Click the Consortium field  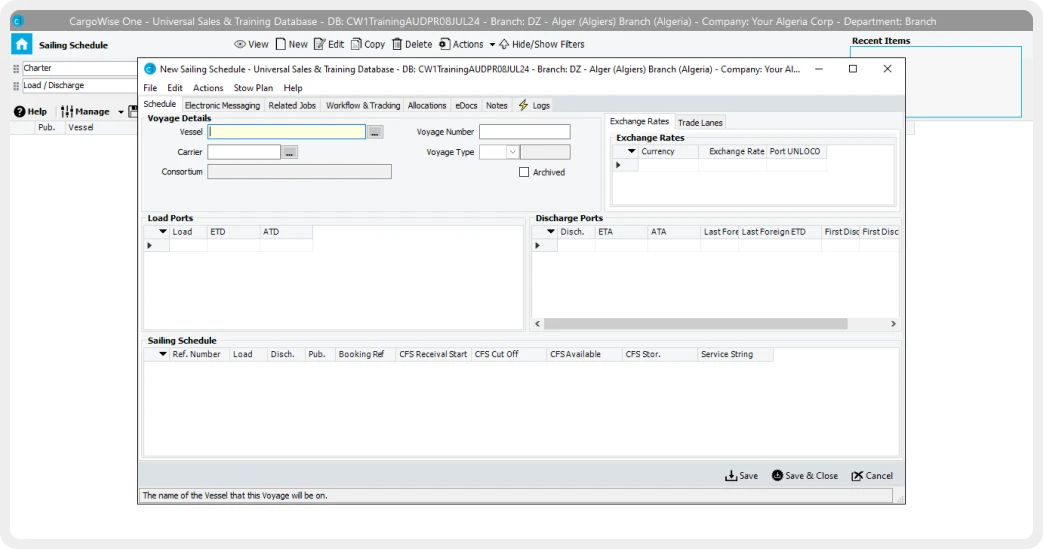[x=299, y=172]
